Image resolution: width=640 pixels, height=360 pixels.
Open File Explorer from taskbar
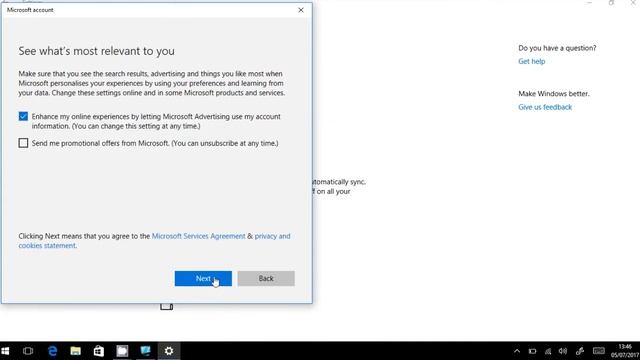[76, 351]
